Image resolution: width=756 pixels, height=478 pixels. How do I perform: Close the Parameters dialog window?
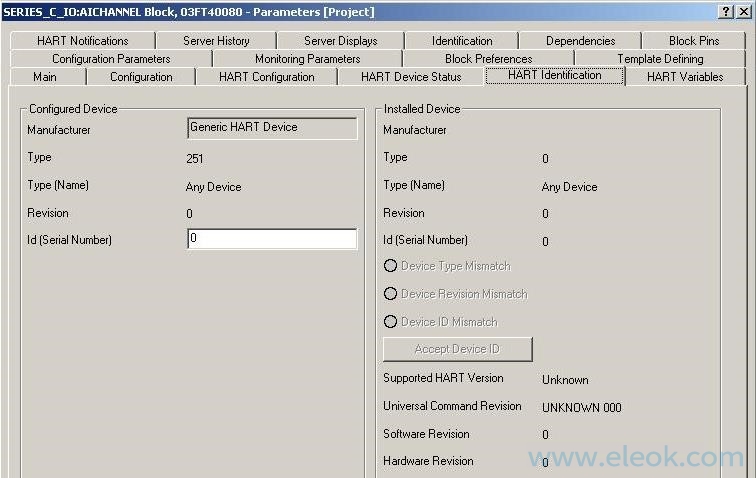coord(743,11)
